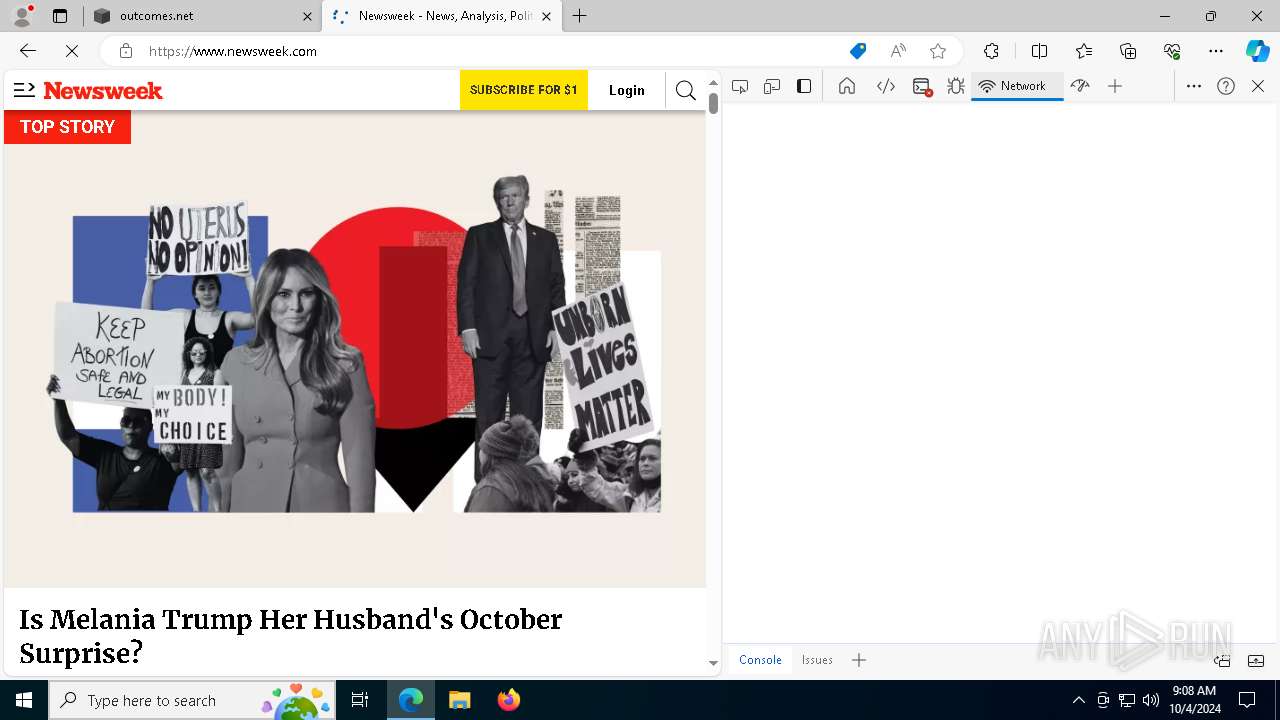
Task: Click the Login link
Action: tap(627, 90)
